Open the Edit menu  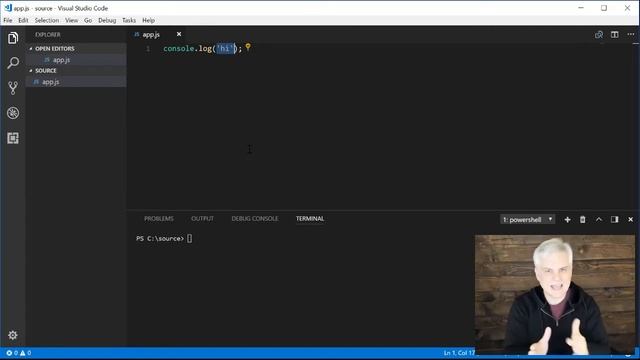(23, 20)
